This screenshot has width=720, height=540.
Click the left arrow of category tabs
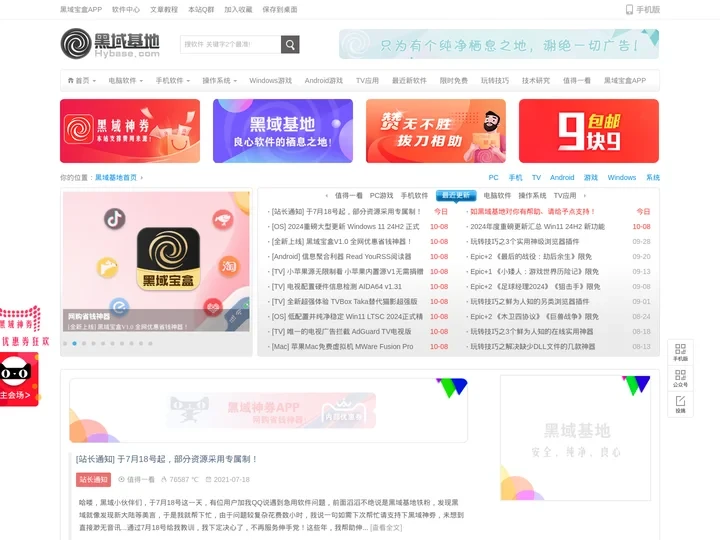pos(326,196)
